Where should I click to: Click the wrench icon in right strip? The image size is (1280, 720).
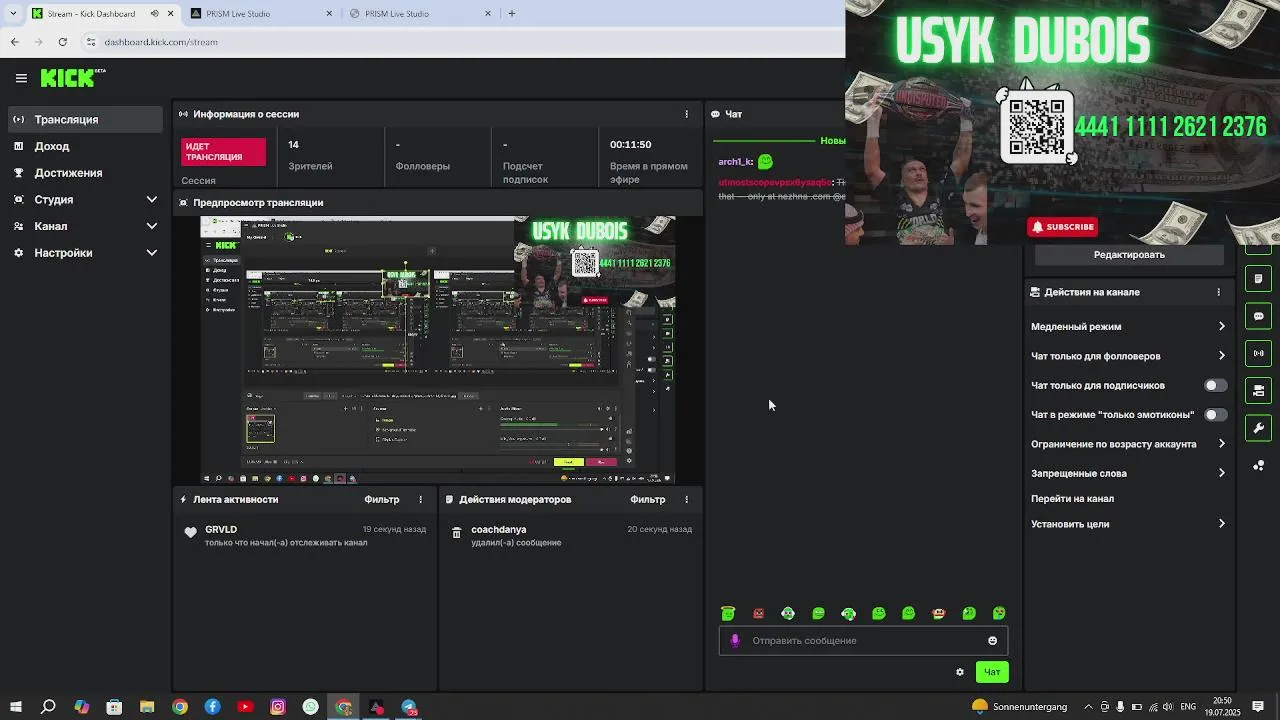click(1258, 428)
